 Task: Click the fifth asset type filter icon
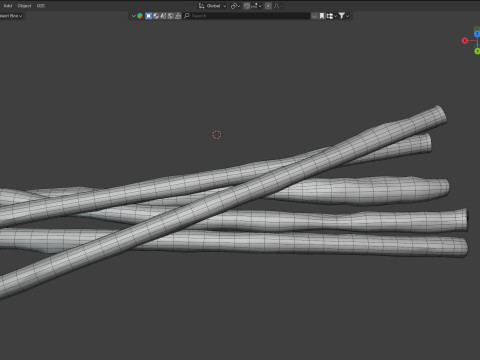(178, 16)
